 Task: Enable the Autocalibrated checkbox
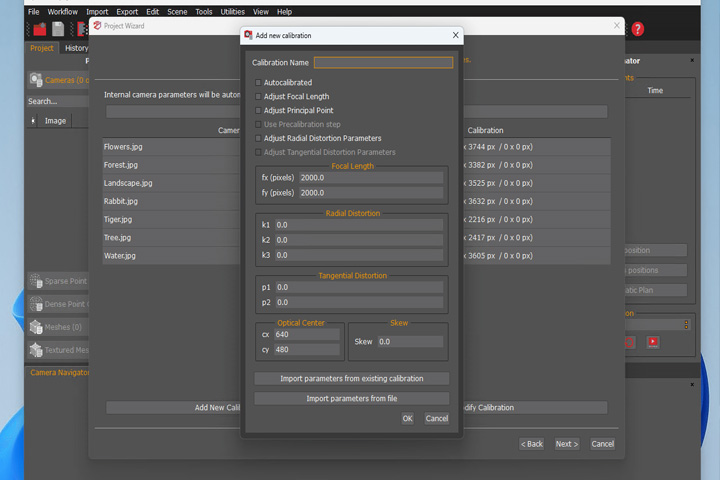(258, 83)
